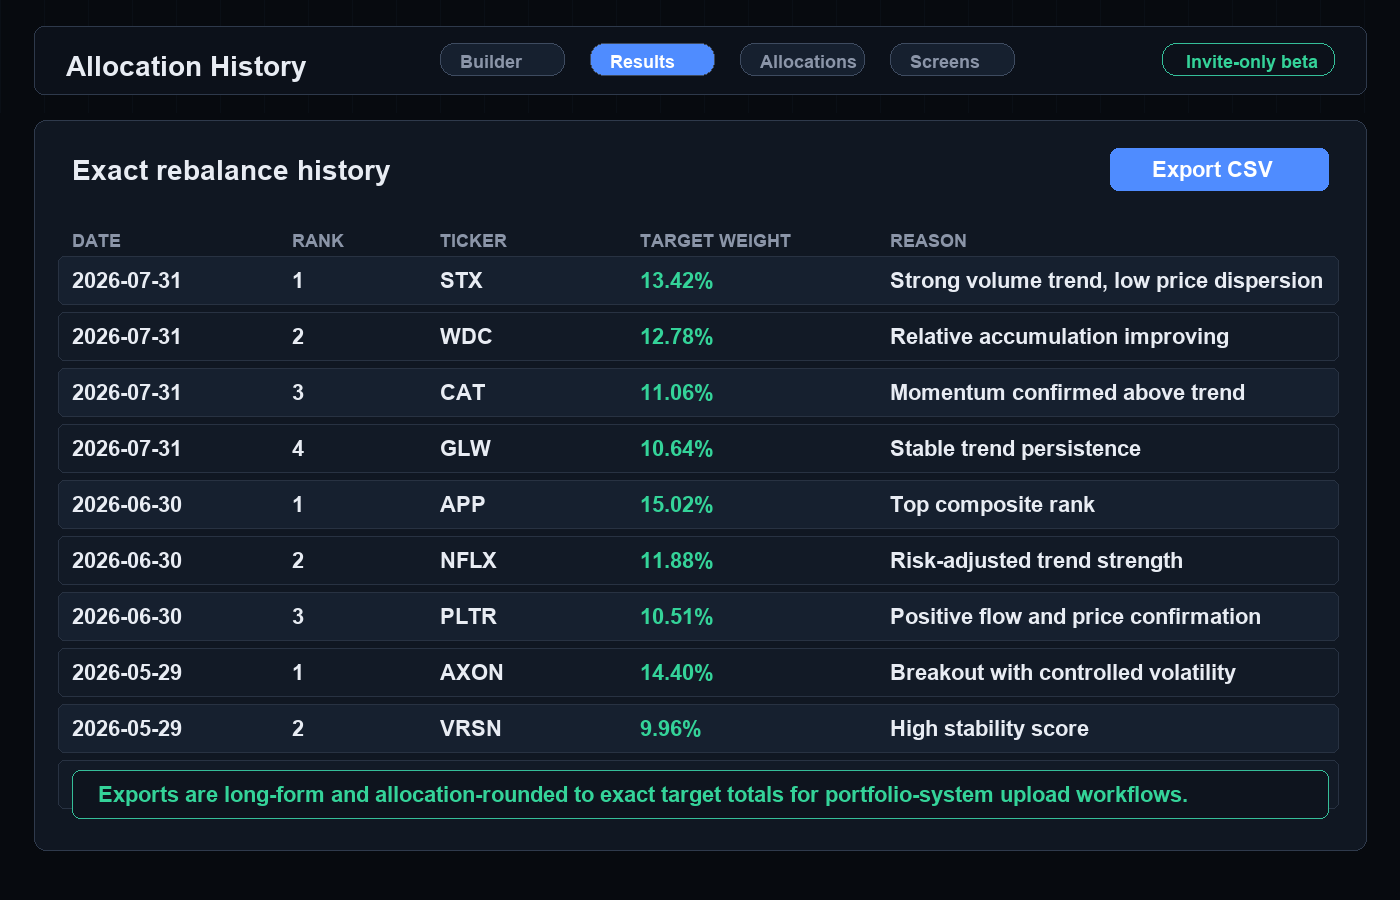Click the 14.40% target weight value
This screenshot has height=900, width=1400.
[676, 673]
